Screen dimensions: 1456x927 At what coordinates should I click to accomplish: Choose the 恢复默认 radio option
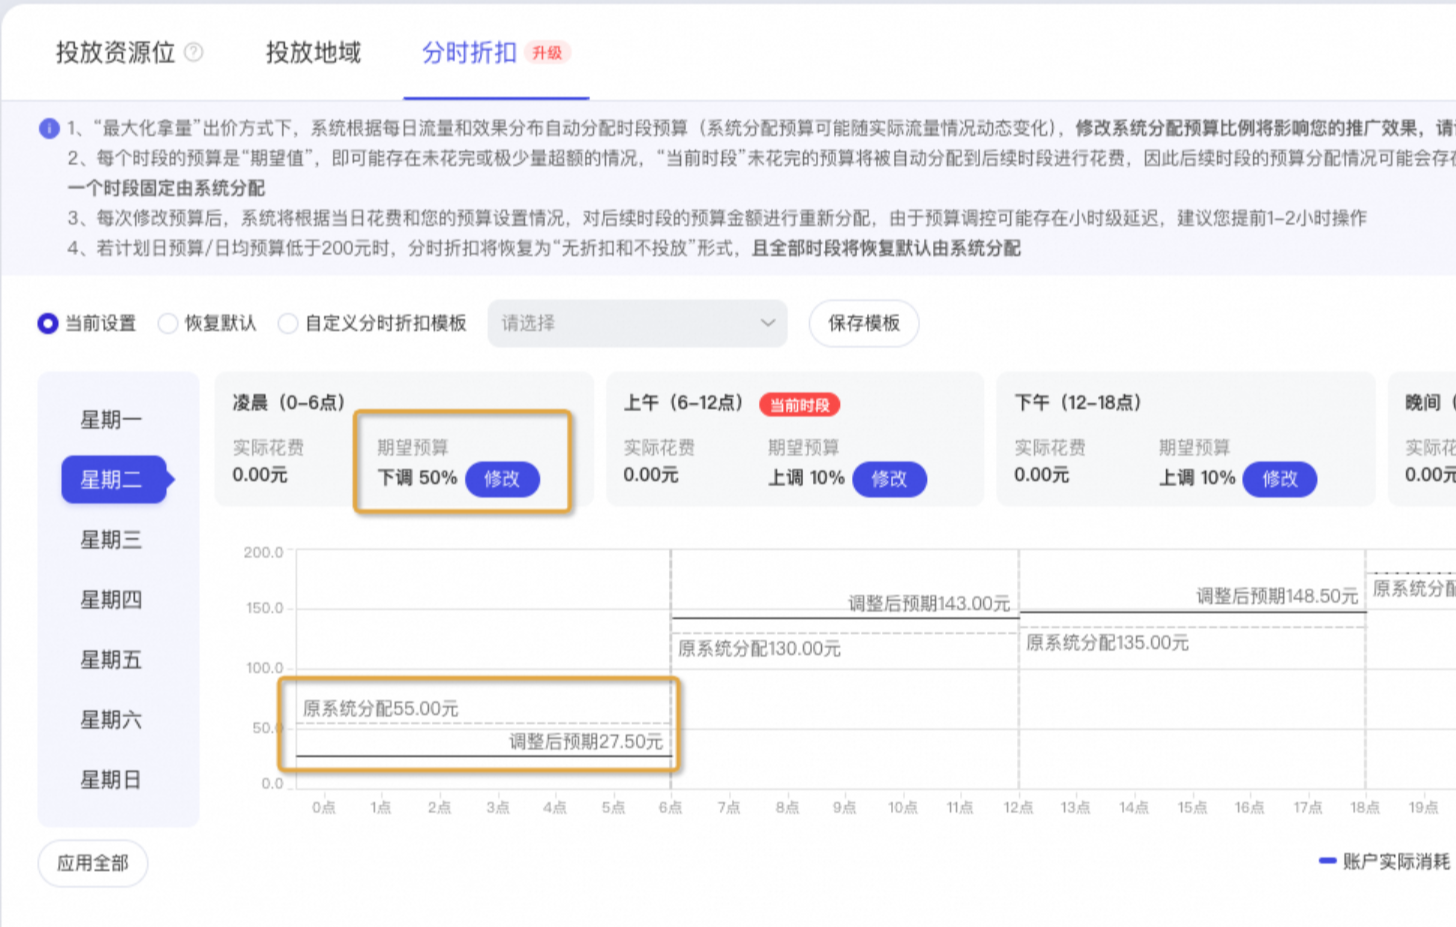[x=168, y=323]
